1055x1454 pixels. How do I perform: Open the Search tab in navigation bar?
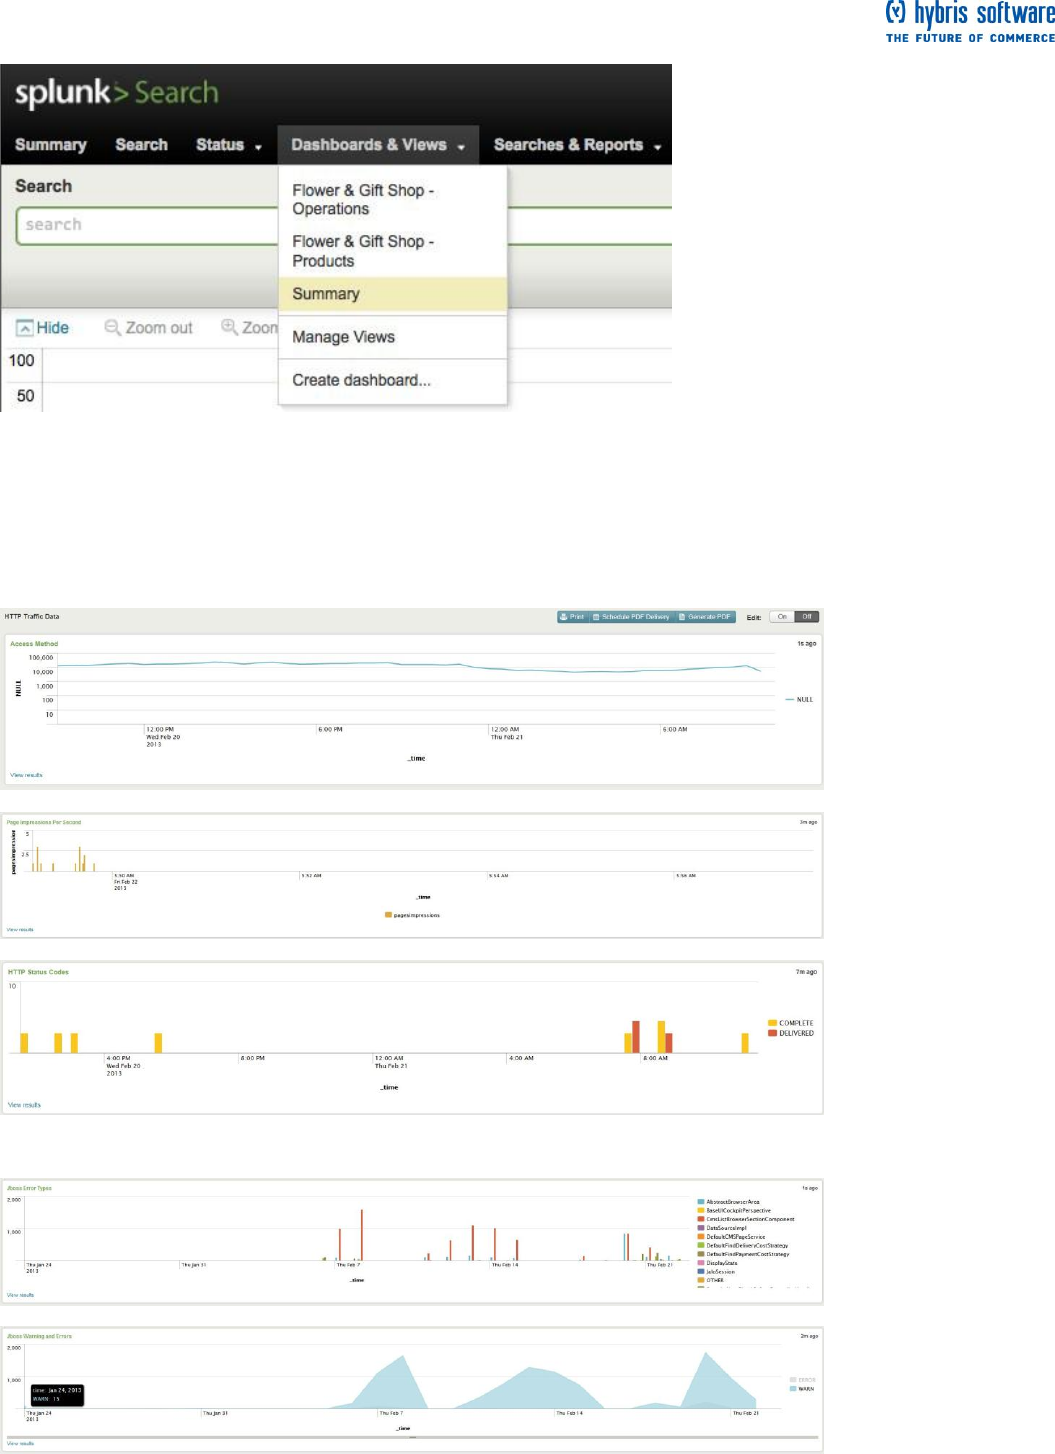[141, 145]
